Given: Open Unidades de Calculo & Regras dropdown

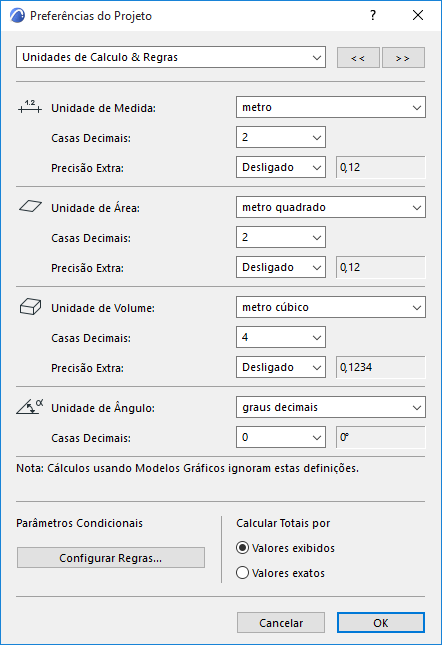Looking at the screenshot, I should pos(171,57).
